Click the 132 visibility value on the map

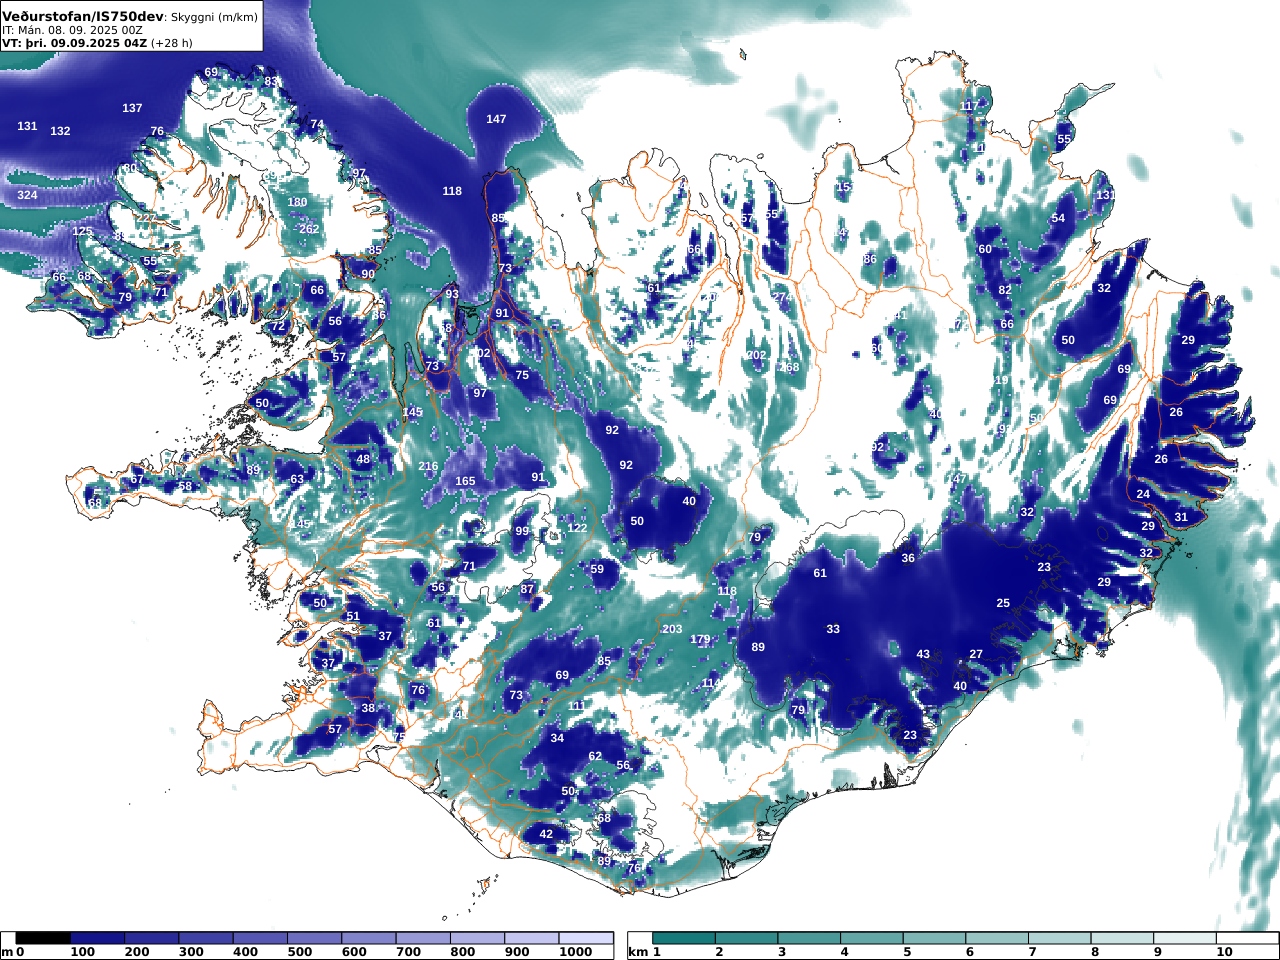(60, 131)
